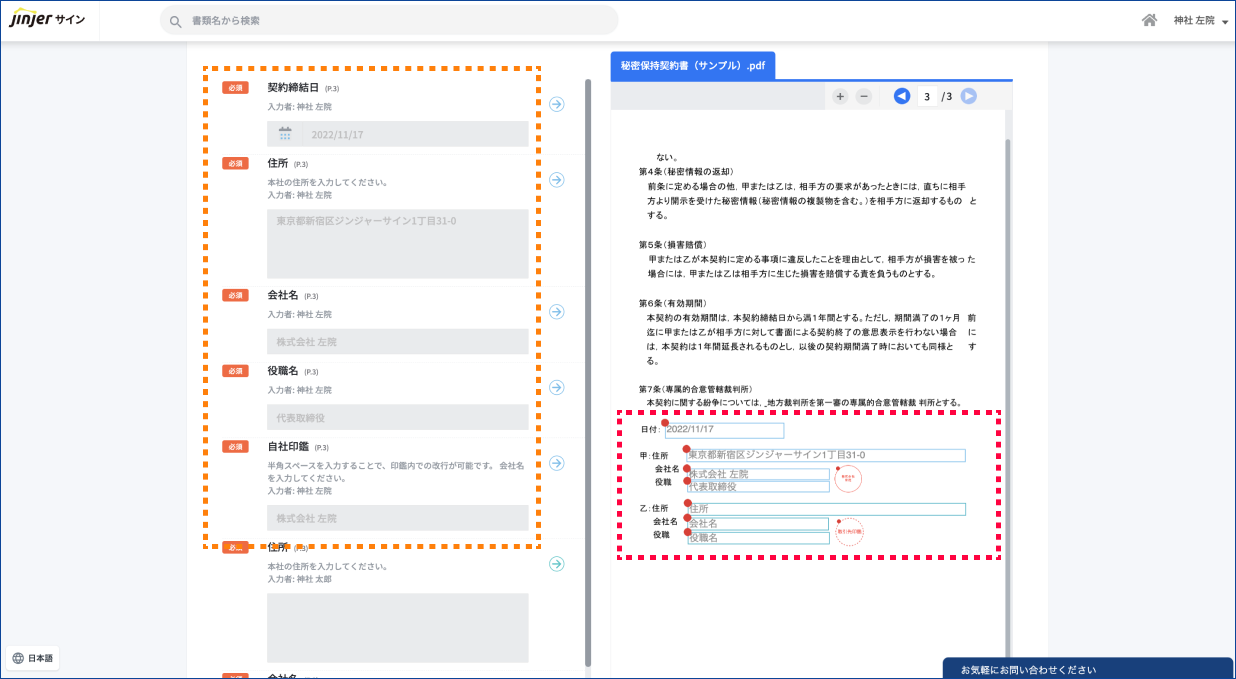The image size is (1236, 679).
Task: Select the 秘密保持契約書（サンプル）.pdf tab
Action: pos(693,65)
